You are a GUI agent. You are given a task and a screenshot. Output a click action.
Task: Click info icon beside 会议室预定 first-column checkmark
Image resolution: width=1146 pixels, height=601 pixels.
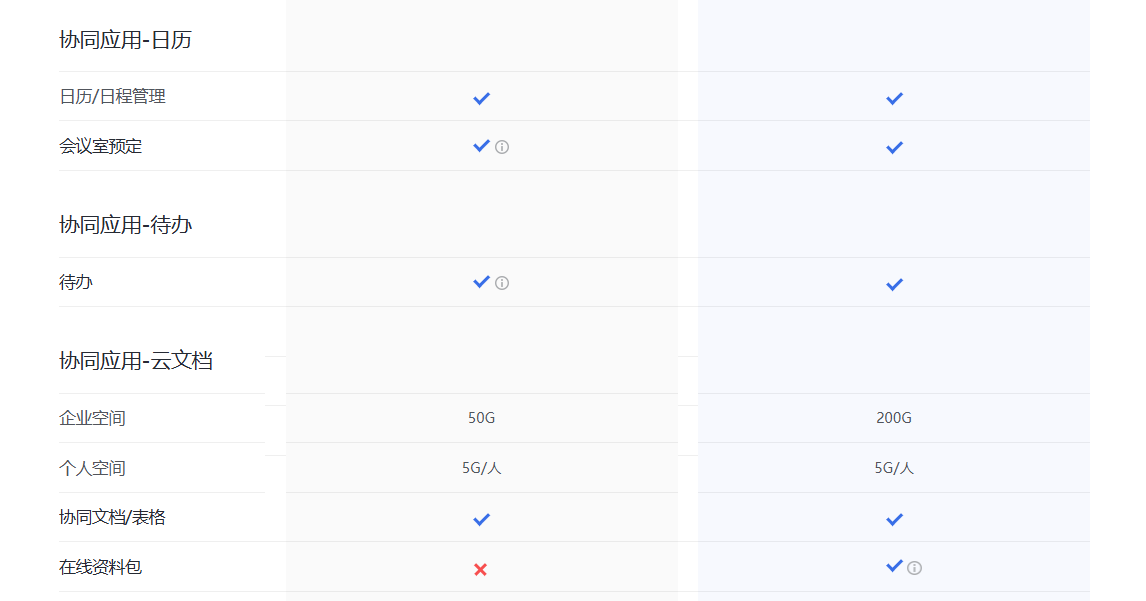pos(502,147)
